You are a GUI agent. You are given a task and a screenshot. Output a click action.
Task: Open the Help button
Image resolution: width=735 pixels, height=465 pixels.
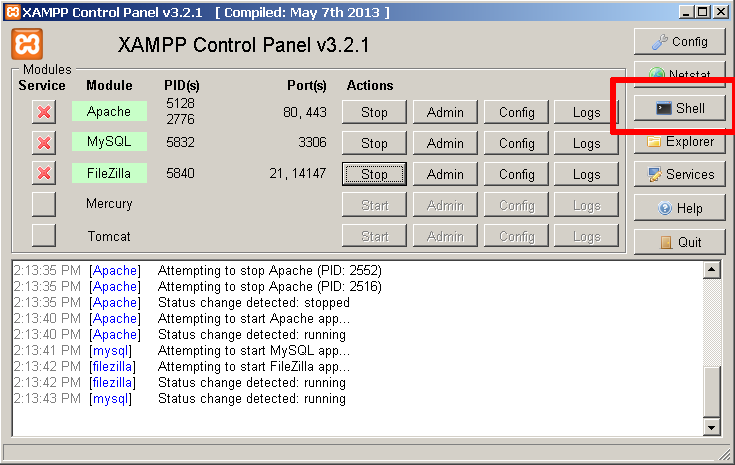(x=679, y=208)
